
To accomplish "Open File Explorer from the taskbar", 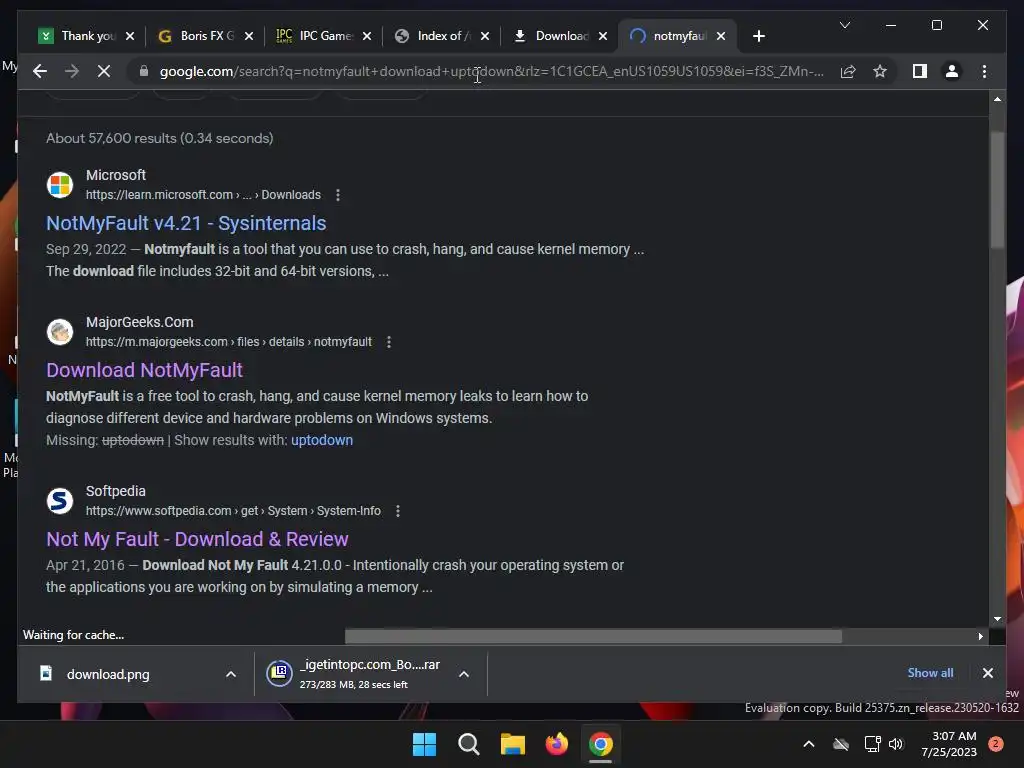I will point(513,744).
